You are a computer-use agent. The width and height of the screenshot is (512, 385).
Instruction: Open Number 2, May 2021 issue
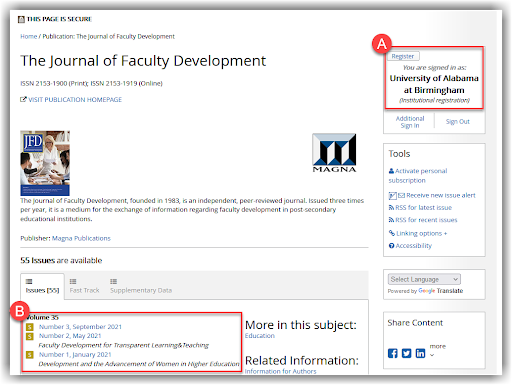(x=70, y=336)
